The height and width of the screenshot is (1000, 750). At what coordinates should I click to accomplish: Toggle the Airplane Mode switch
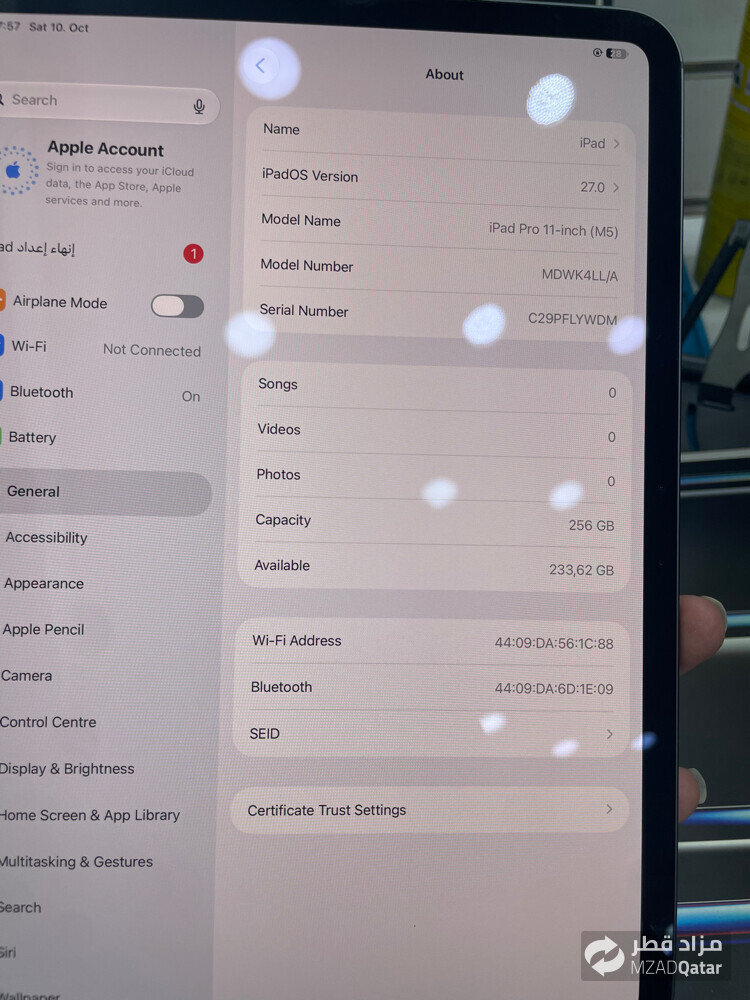tap(177, 306)
